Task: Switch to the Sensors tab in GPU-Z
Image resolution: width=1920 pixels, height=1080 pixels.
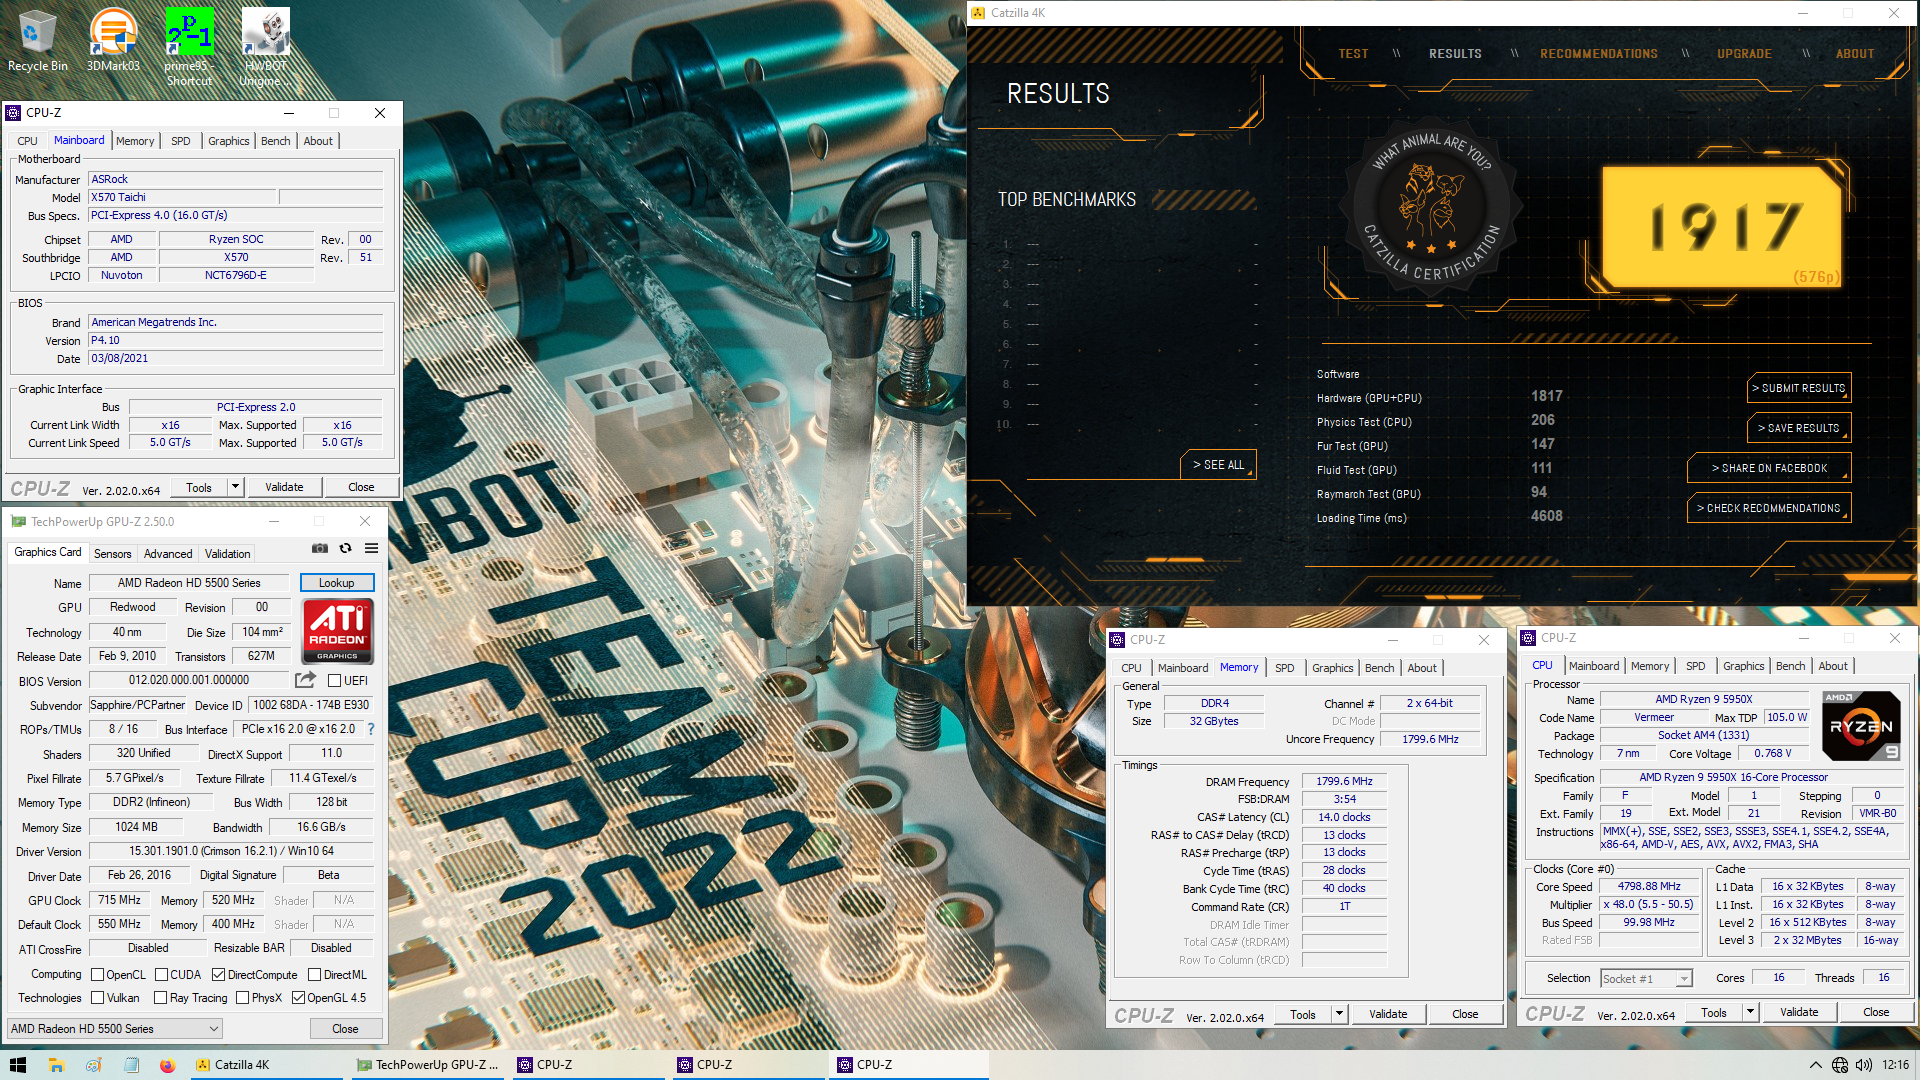Action: 113,554
